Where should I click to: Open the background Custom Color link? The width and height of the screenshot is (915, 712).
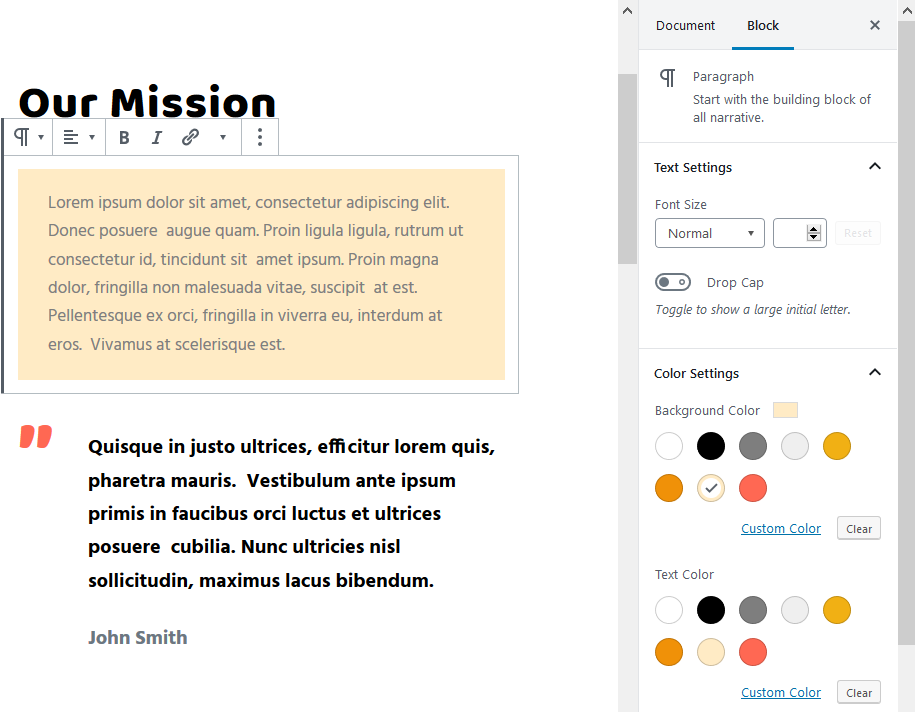pos(781,529)
